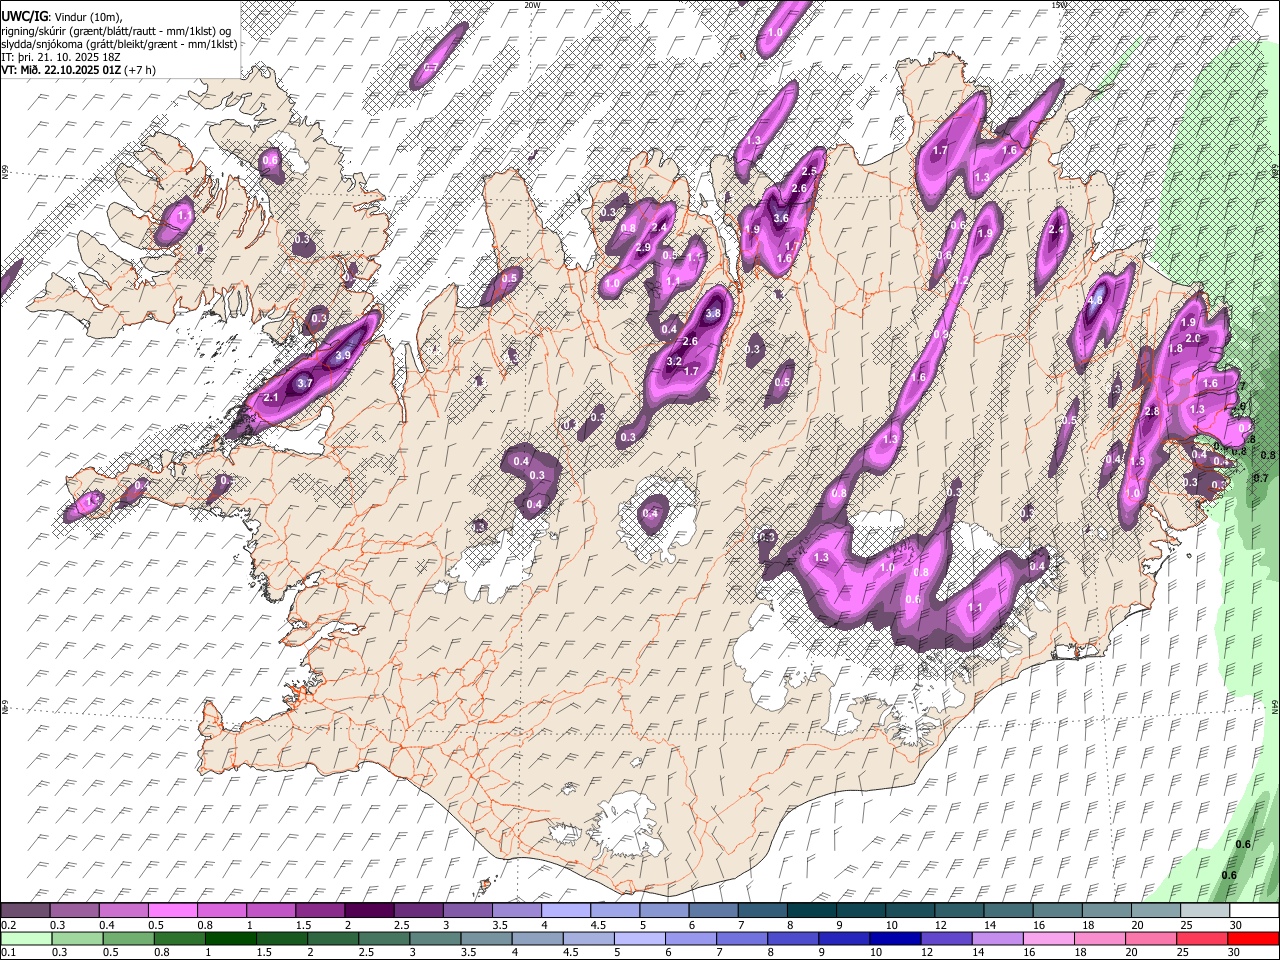Viewport: 1280px width, 960px height.
Task: Click the 2.1 precipitation value on the map
Action: (x=271, y=397)
